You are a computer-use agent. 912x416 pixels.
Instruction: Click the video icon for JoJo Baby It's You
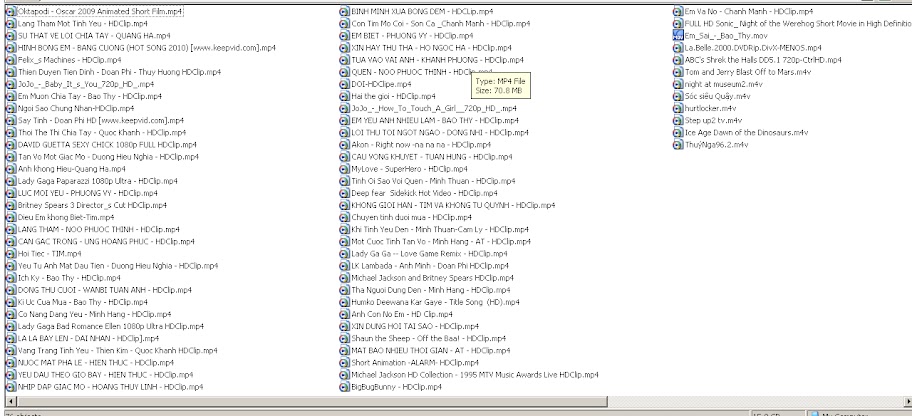tap(10, 84)
